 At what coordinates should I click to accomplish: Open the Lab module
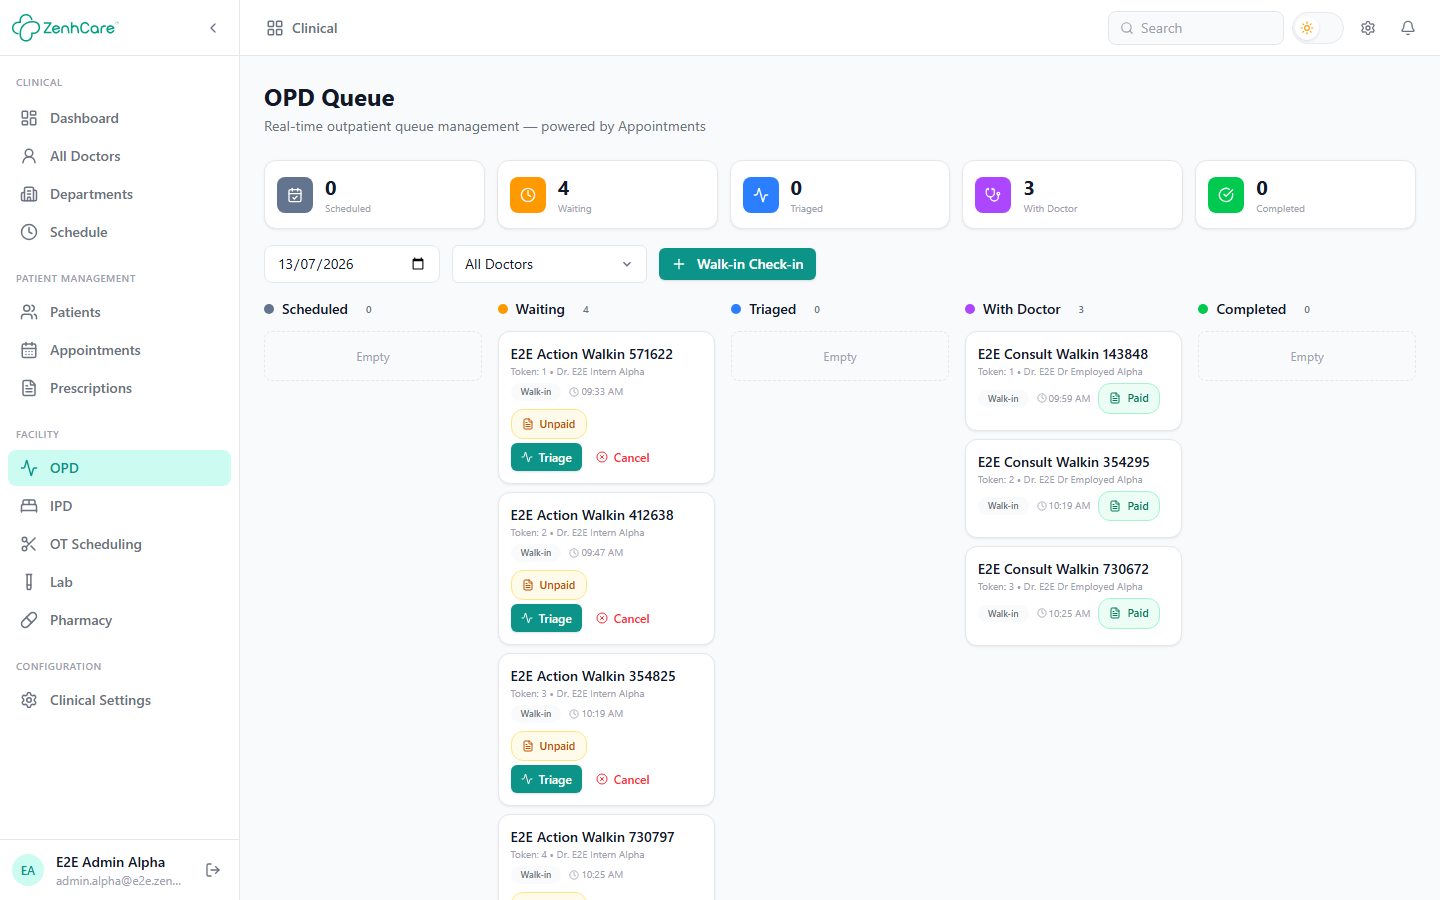[x=120, y=582]
